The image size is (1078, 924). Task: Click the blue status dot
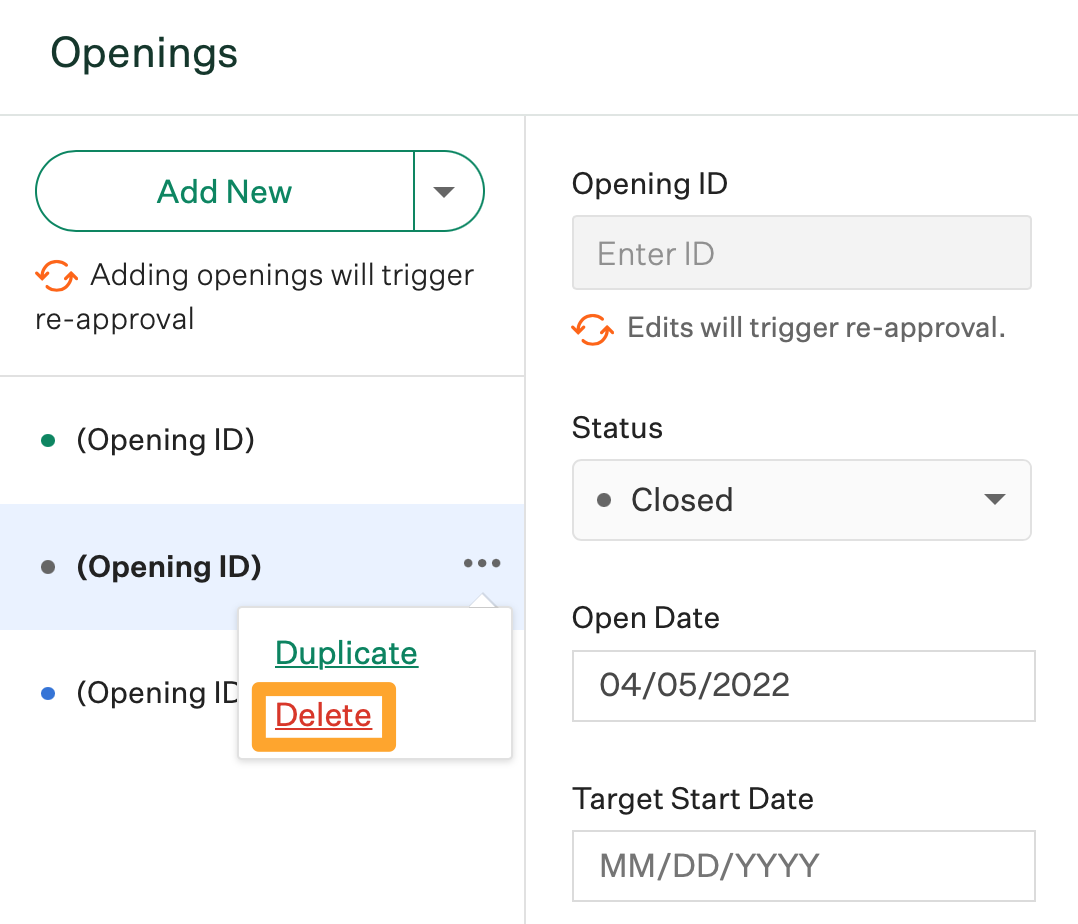click(47, 693)
